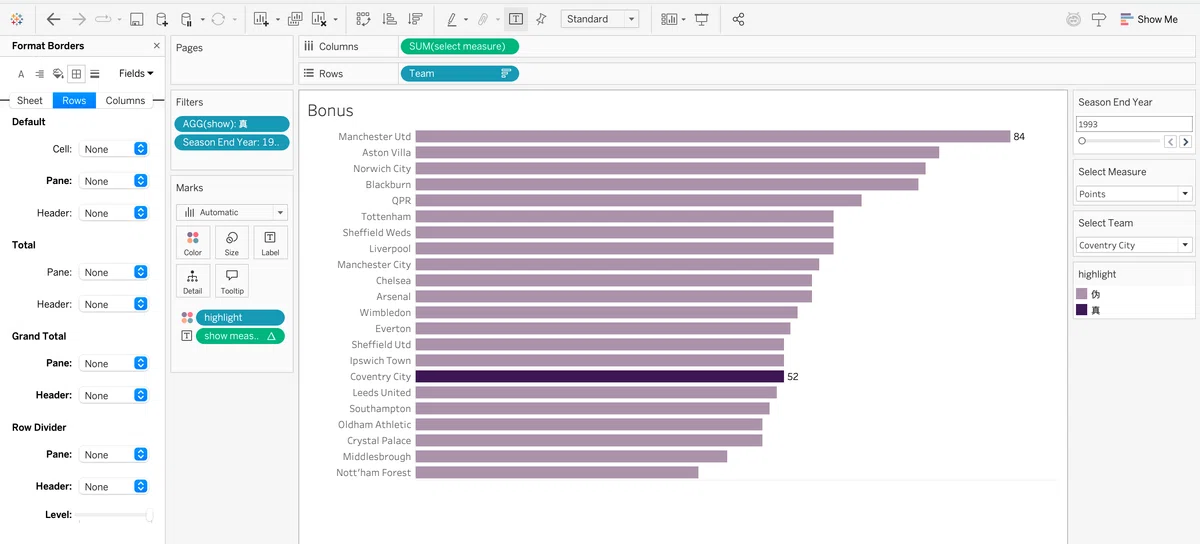Click the undo back arrow

point(54,19)
